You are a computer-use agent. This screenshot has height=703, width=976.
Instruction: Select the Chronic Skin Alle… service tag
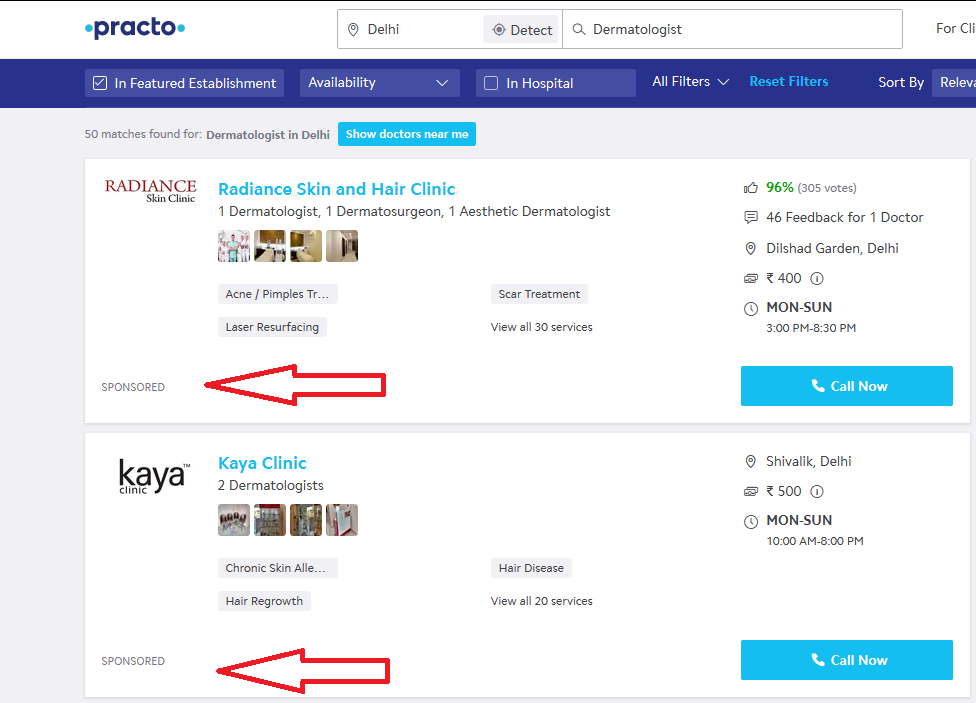(x=278, y=568)
